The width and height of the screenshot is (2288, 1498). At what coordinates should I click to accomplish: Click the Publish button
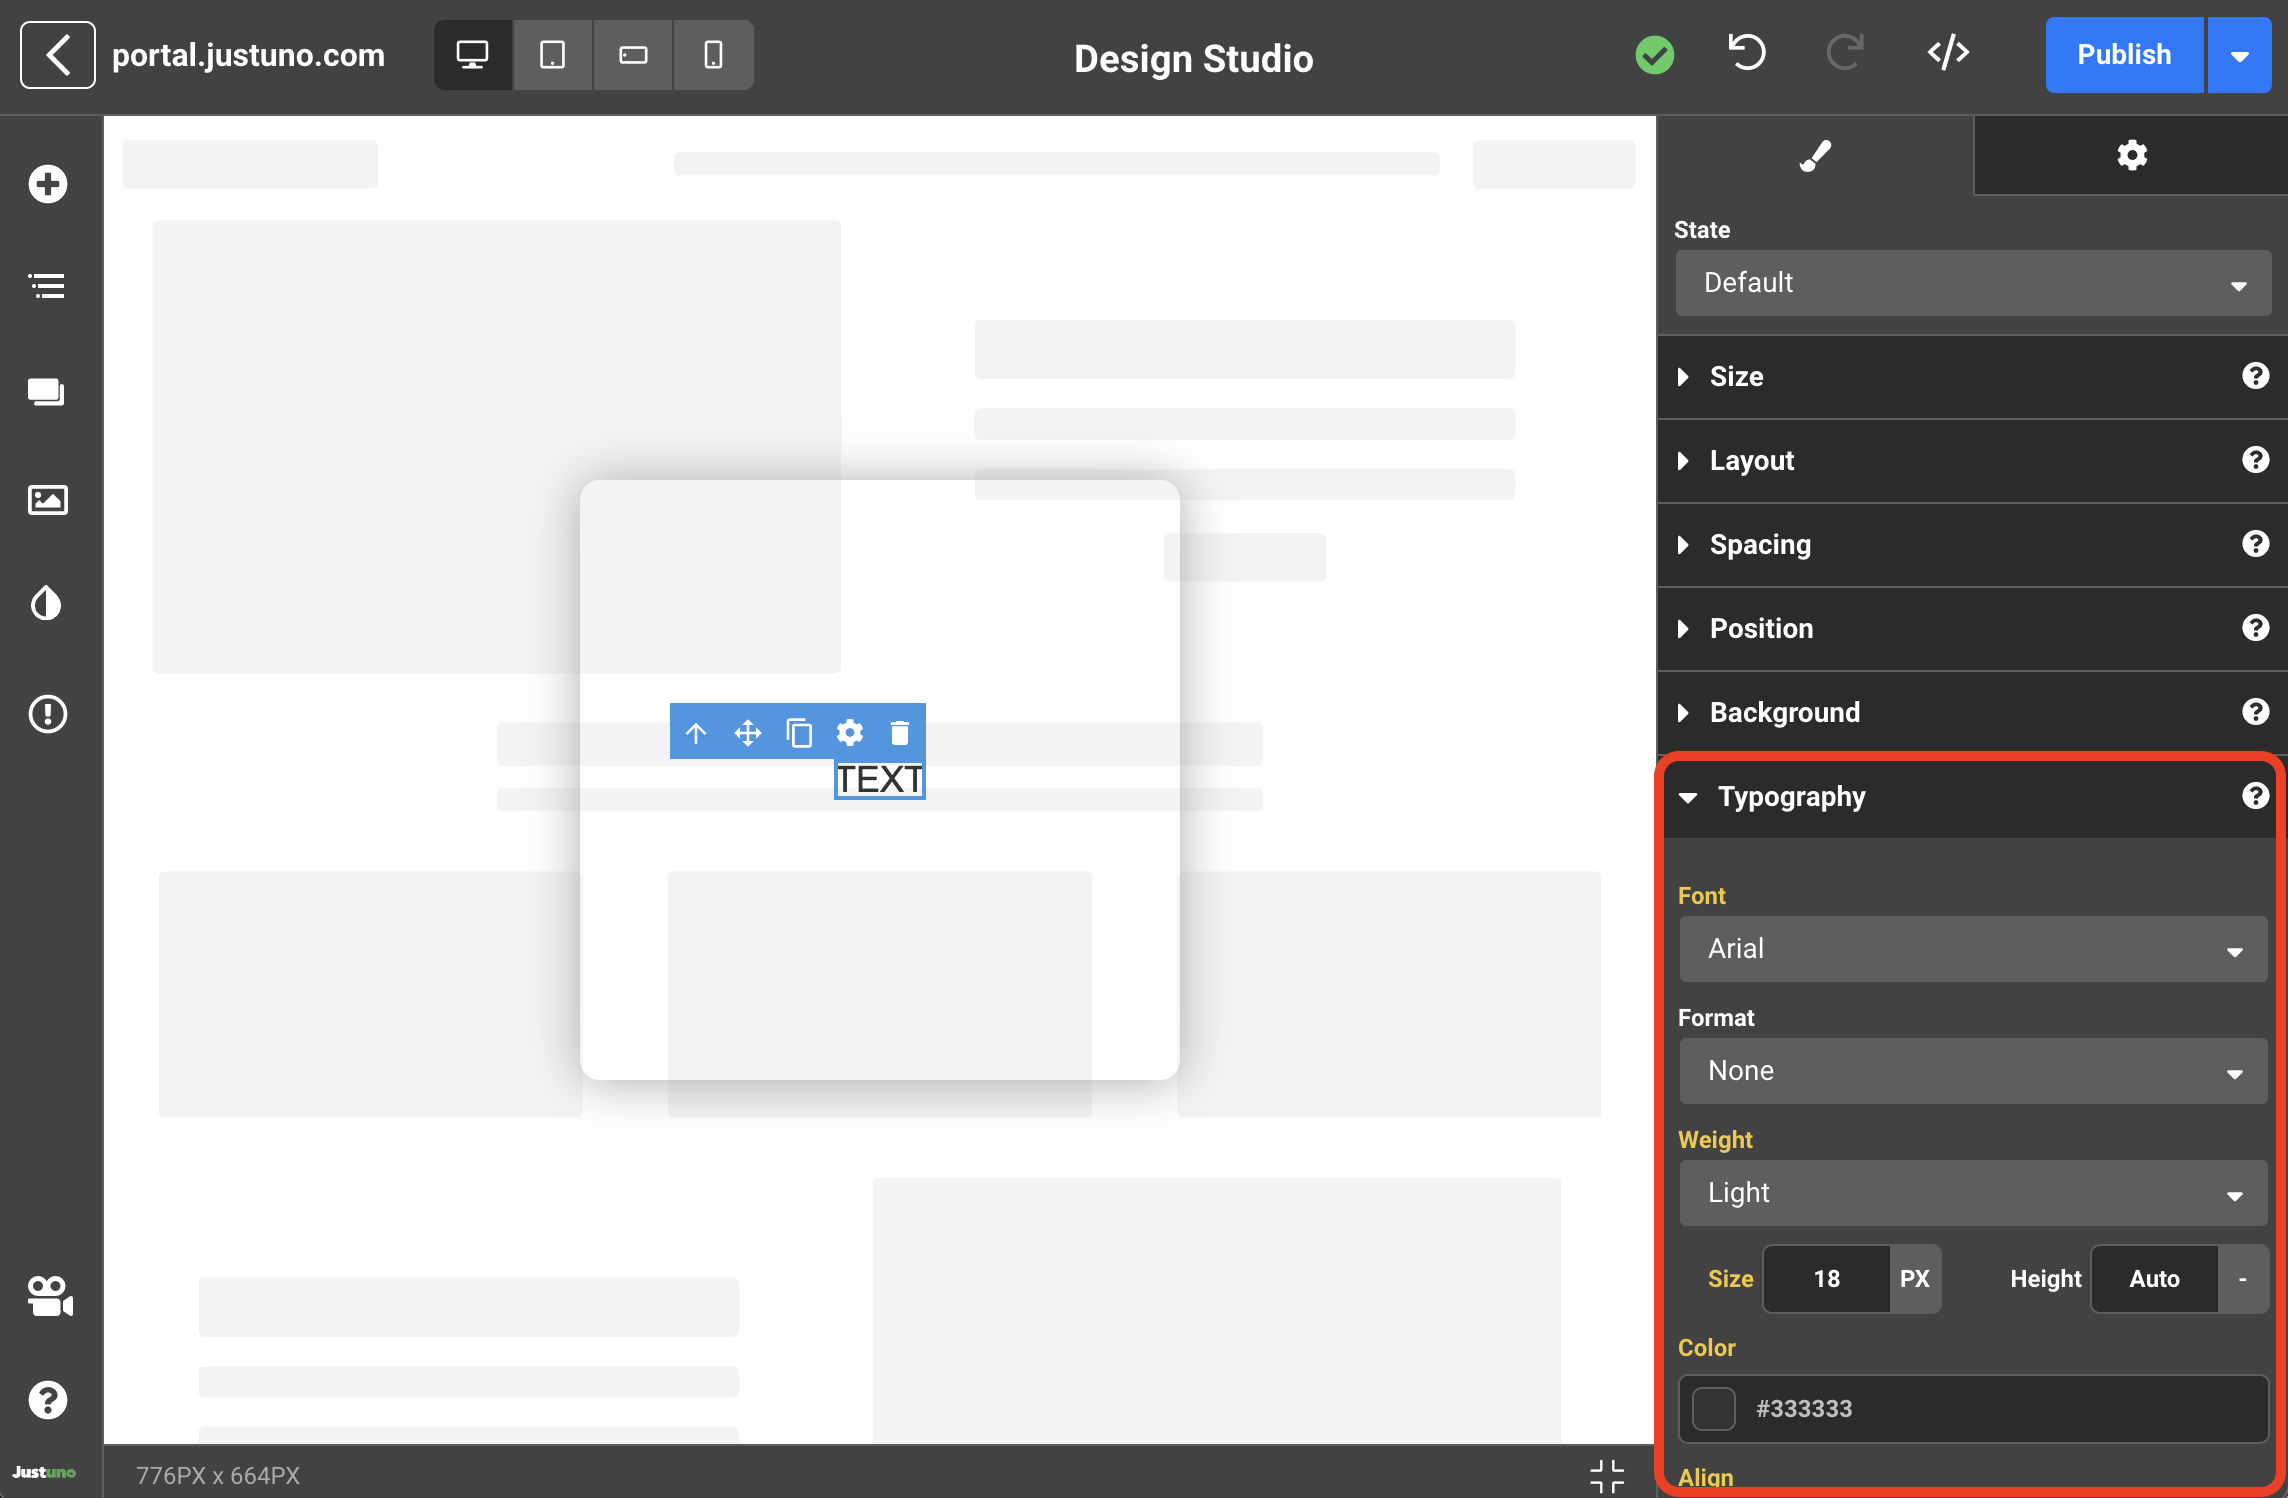(x=2123, y=55)
